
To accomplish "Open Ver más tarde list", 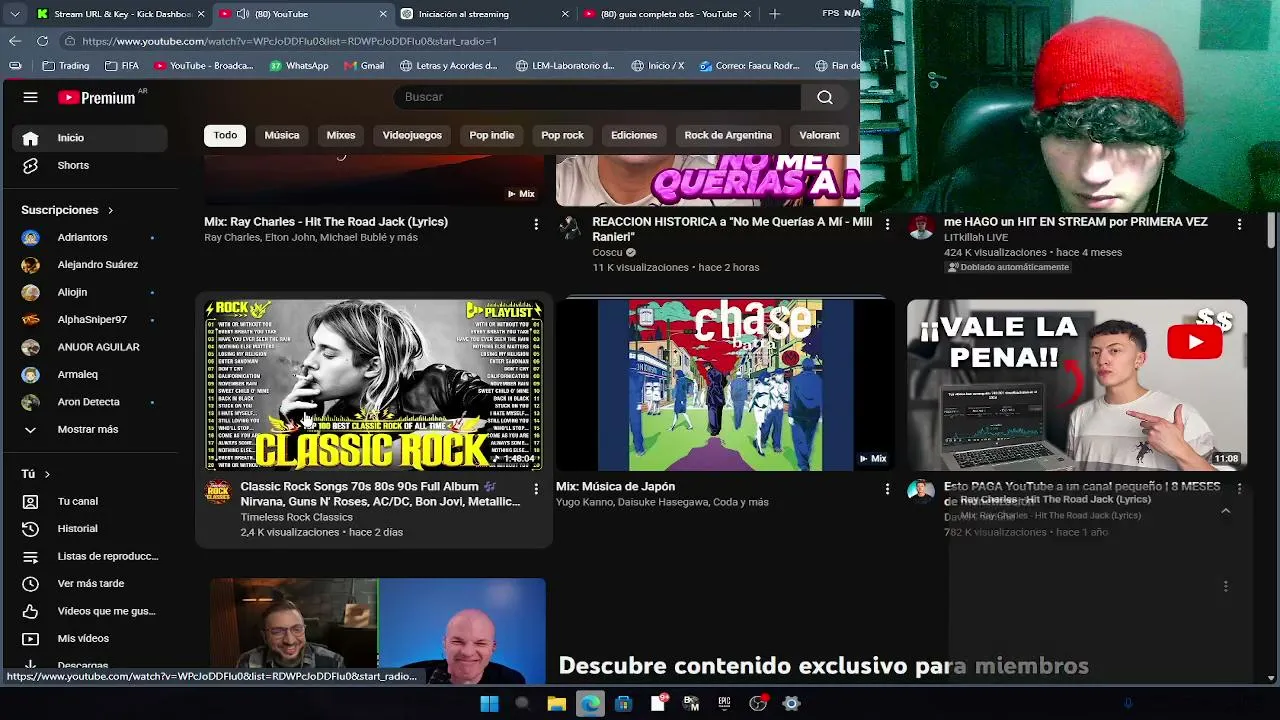I will [x=90, y=583].
